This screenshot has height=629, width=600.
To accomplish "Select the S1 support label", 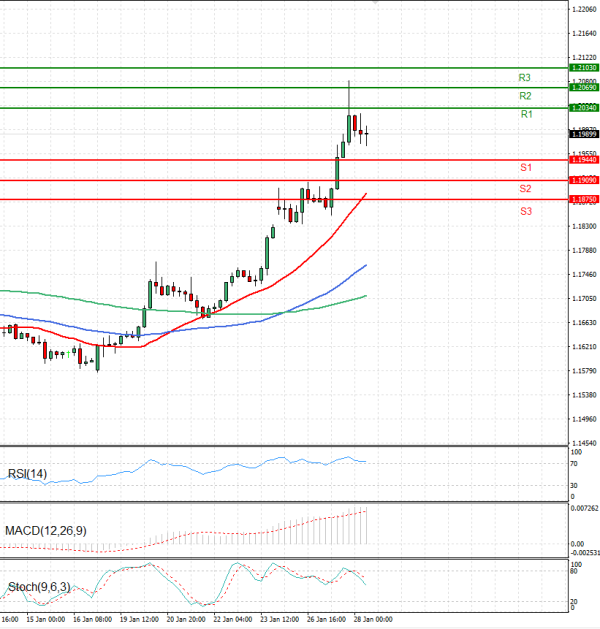I will point(525,167).
